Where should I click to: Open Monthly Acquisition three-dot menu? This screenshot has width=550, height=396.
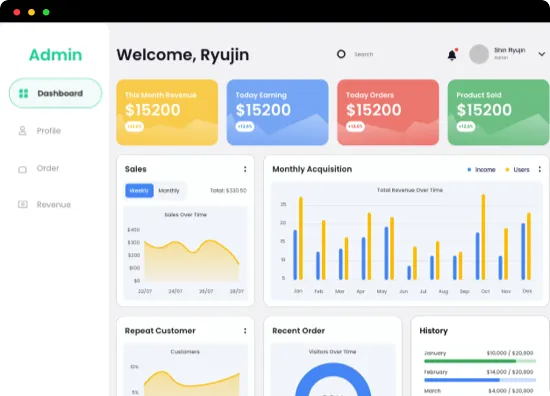pyautogui.click(x=540, y=169)
